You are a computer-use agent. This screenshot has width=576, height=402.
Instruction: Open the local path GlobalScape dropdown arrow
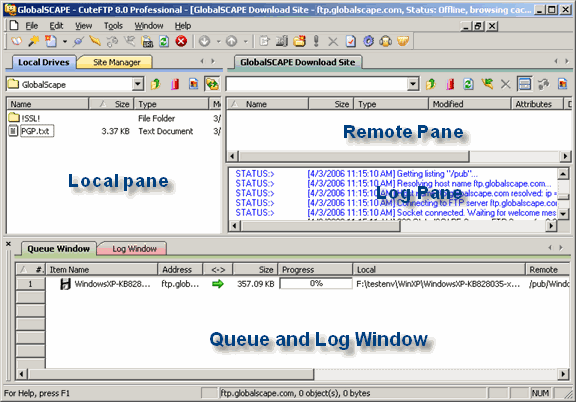pyautogui.click(x=138, y=84)
